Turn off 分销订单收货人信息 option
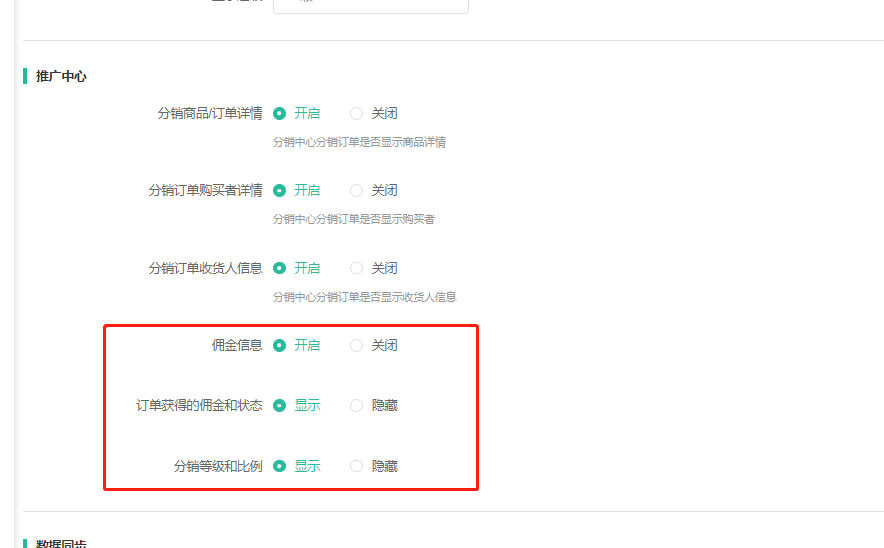Screen dimensions: 884x548 pos(357,268)
